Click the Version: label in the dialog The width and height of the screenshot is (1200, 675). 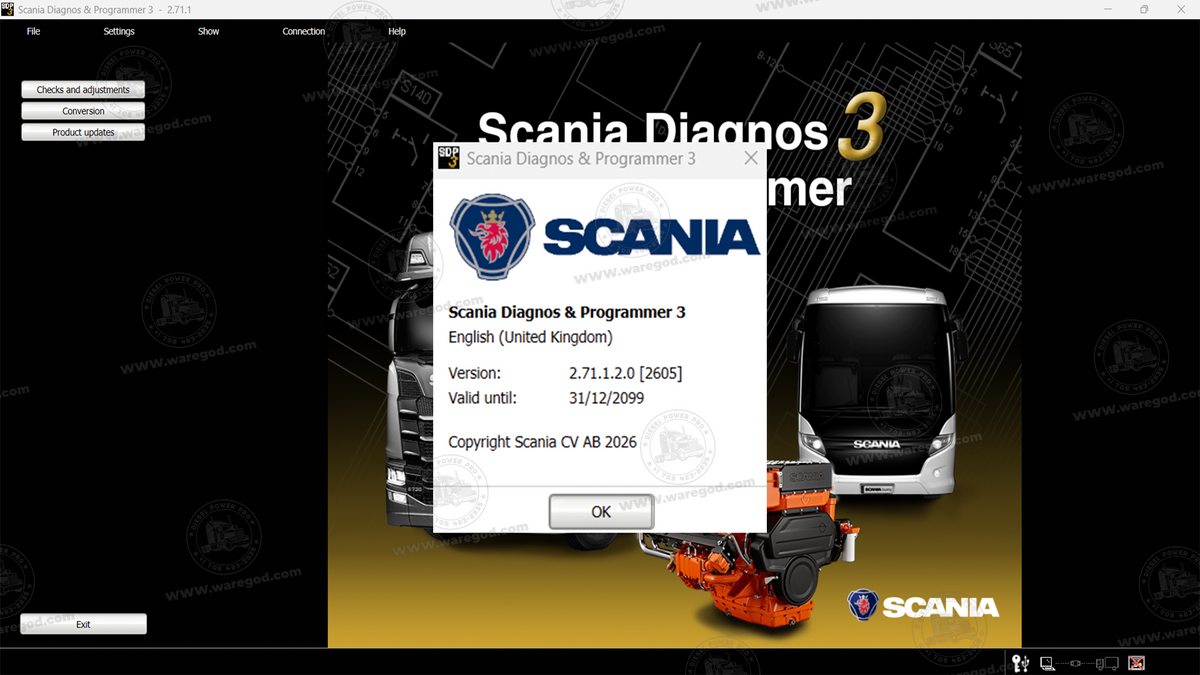(474, 373)
